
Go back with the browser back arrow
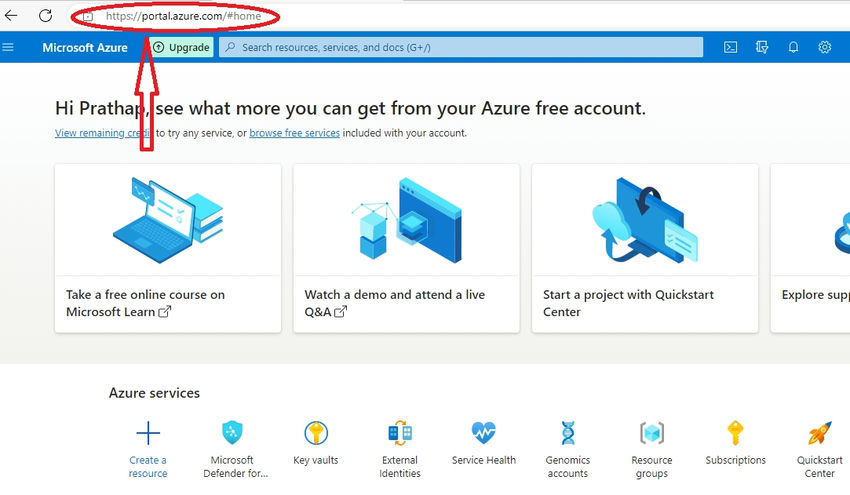click(11, 15)
